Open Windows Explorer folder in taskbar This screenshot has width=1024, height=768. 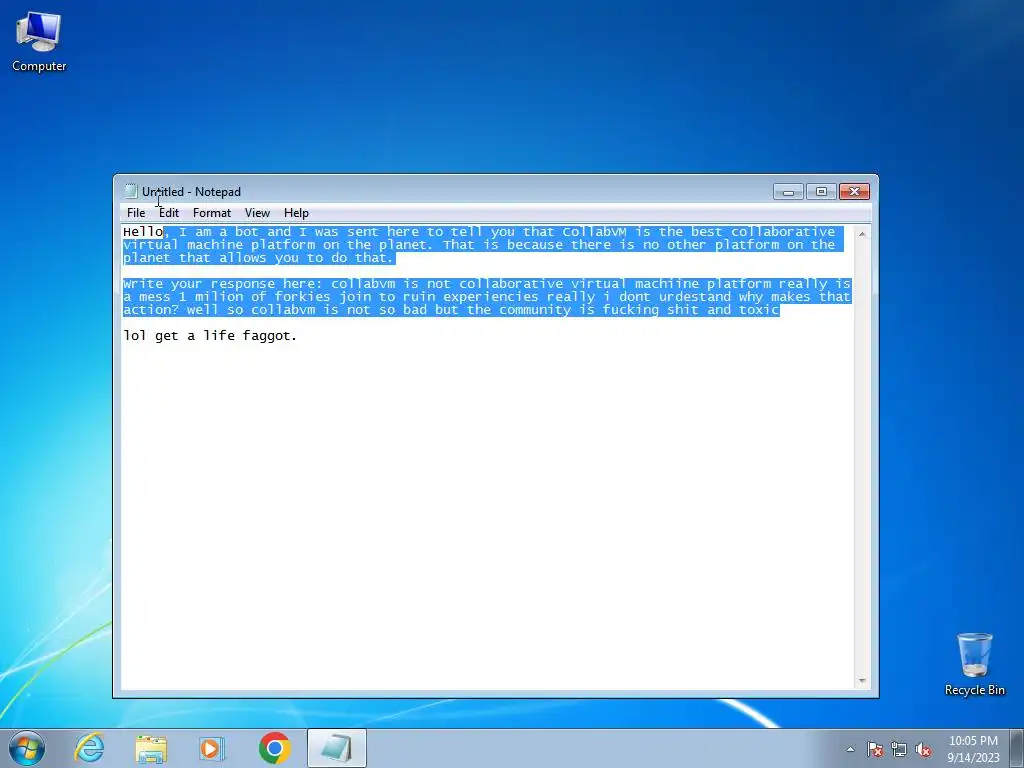click(151, 748)
